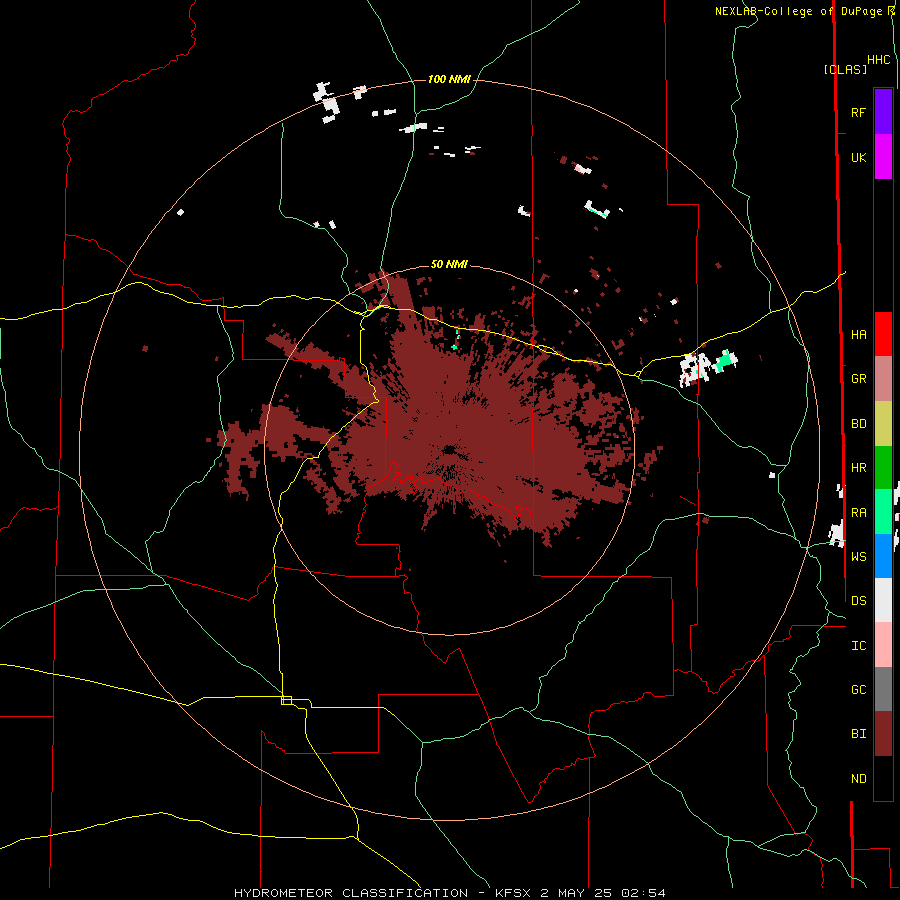Click the GC legend label
The height and width of the screenshot is (900, 900).
click(858, 689)
